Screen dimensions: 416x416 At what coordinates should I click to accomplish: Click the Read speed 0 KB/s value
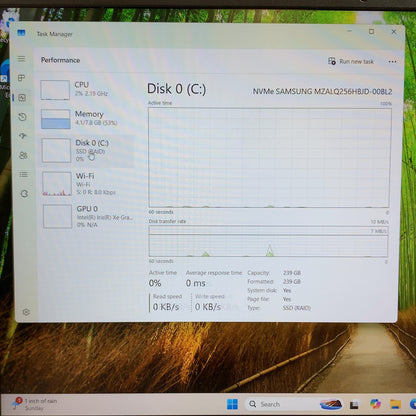166,307
